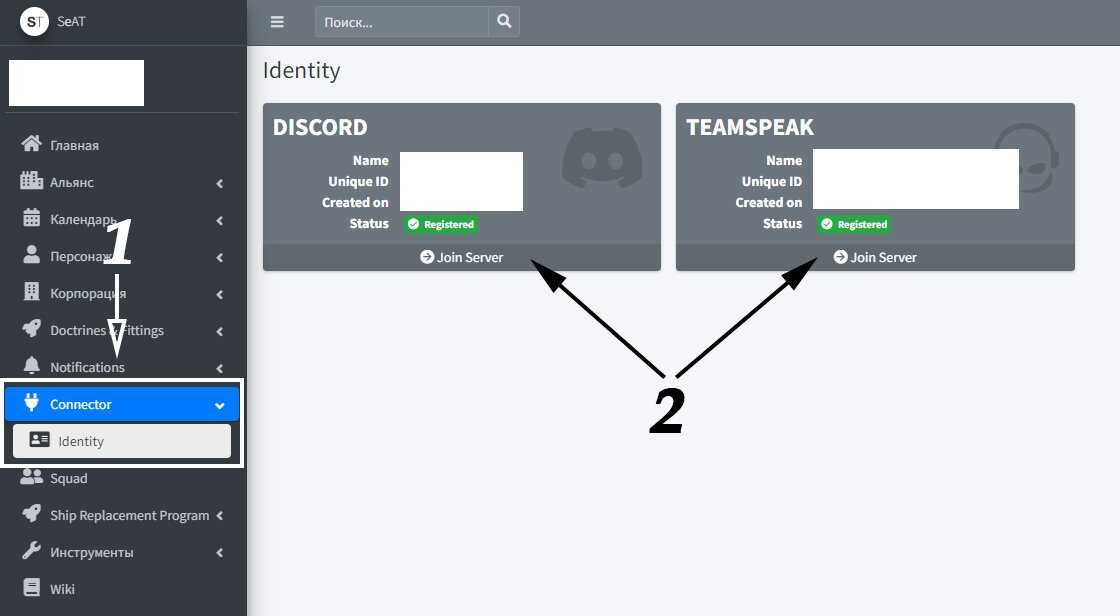Click the plug icon beside Connector
The height and width of the screenshot is (616, 1120).
pyautogui.click(x=31, y=402)
